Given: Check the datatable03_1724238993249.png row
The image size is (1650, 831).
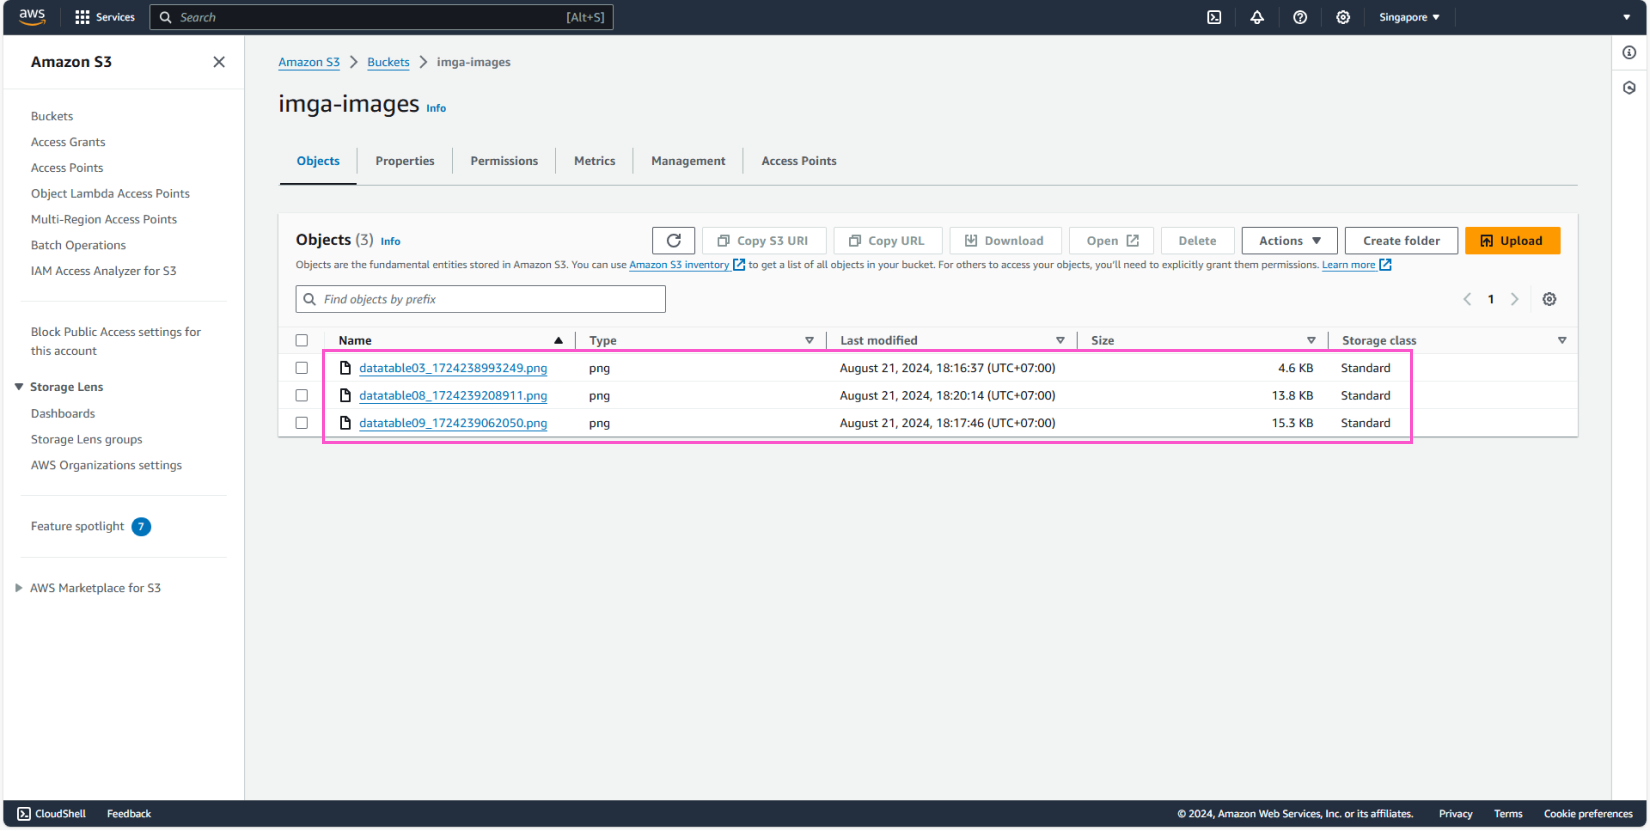Looking at the screenshot, I should coord(302,368).
